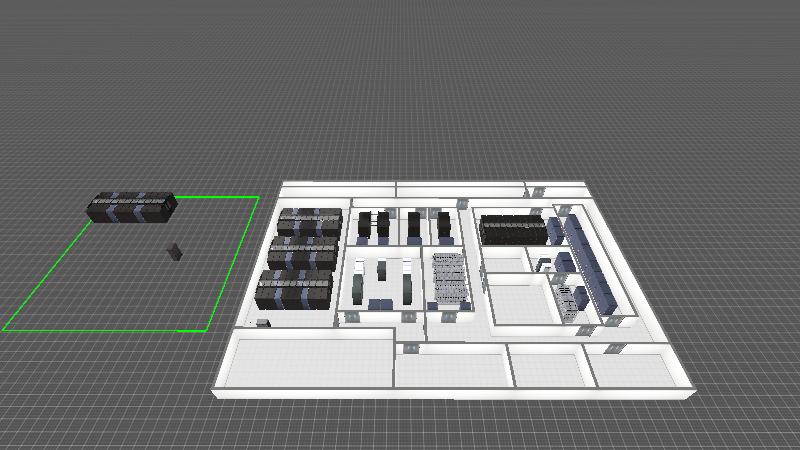Click the small dark box inside green outline
This screenshot has width=800, height=450.
point(176,251)
